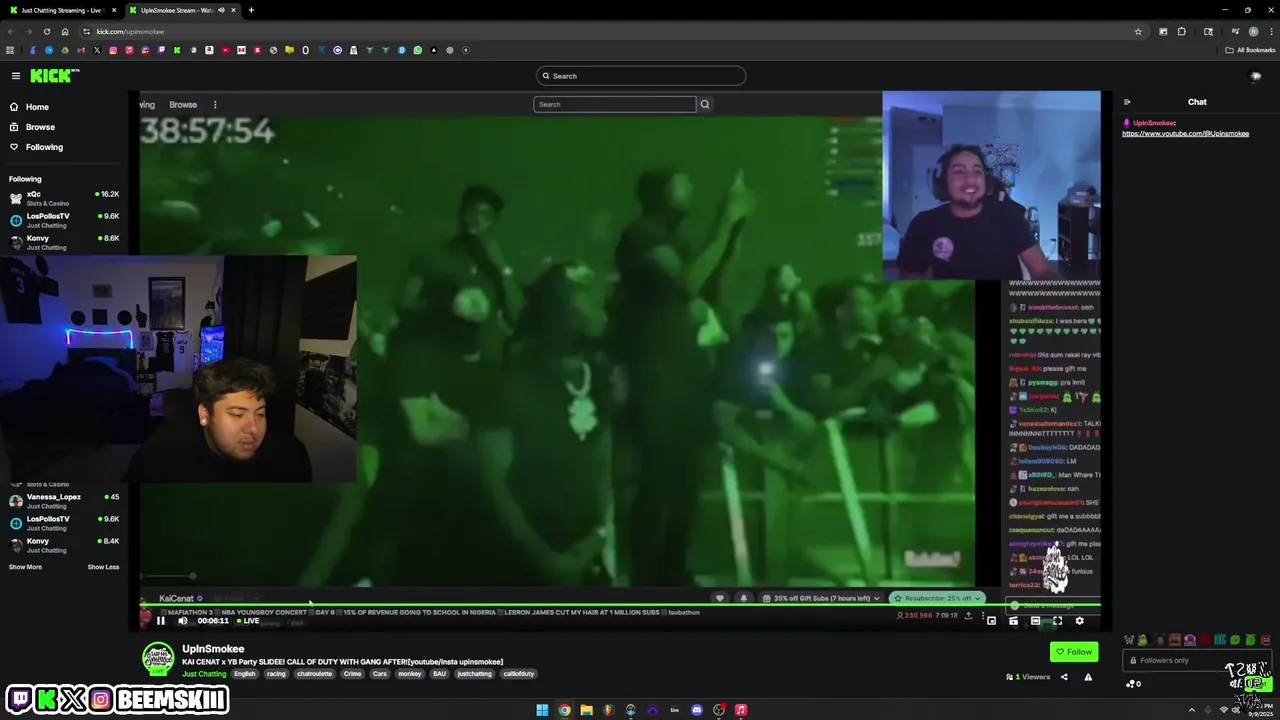Collapse the list with Show Less
This screenshot has height=720, width=1280.
click(103, 567)
